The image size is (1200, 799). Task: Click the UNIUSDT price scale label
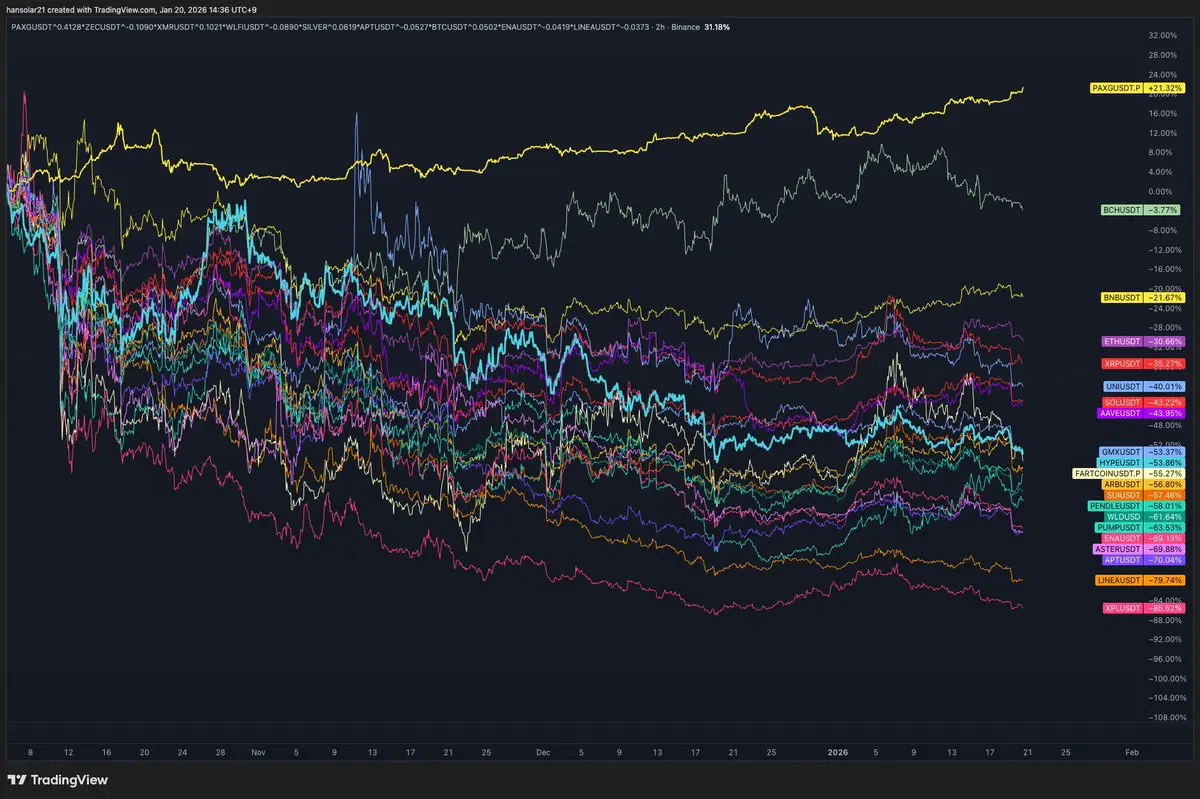click(x=1143, y=386)
